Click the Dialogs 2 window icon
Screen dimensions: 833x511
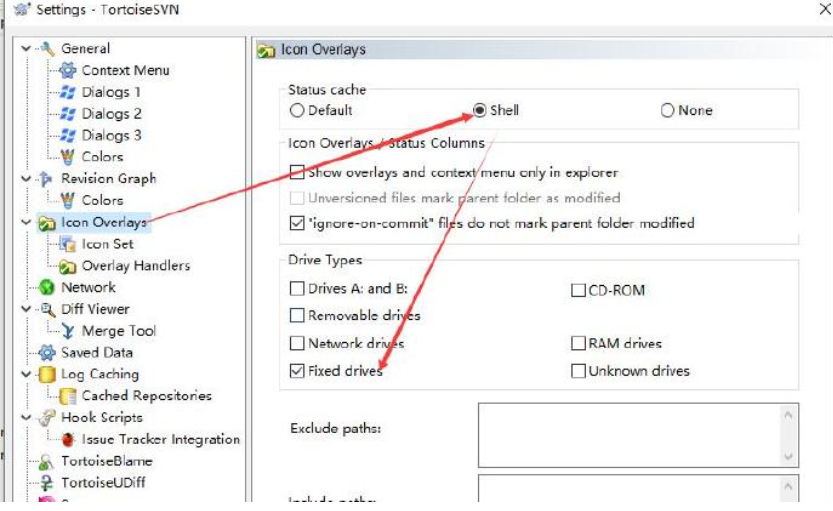tap(67, 114)
